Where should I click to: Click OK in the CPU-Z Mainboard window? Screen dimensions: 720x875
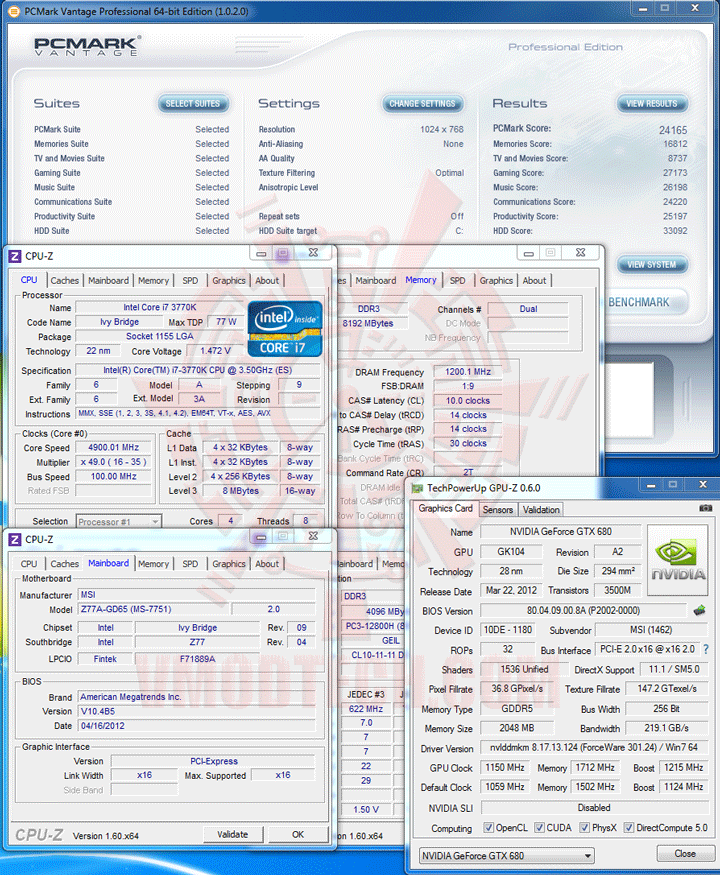[298, 834]
